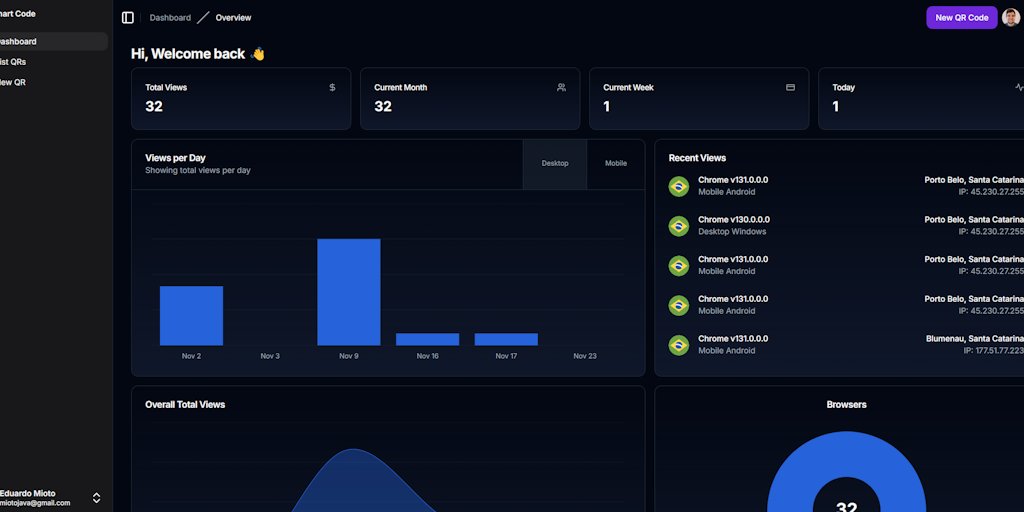Select the Nov 2 bar in chart
The image size is (1024, 512).
191,315
